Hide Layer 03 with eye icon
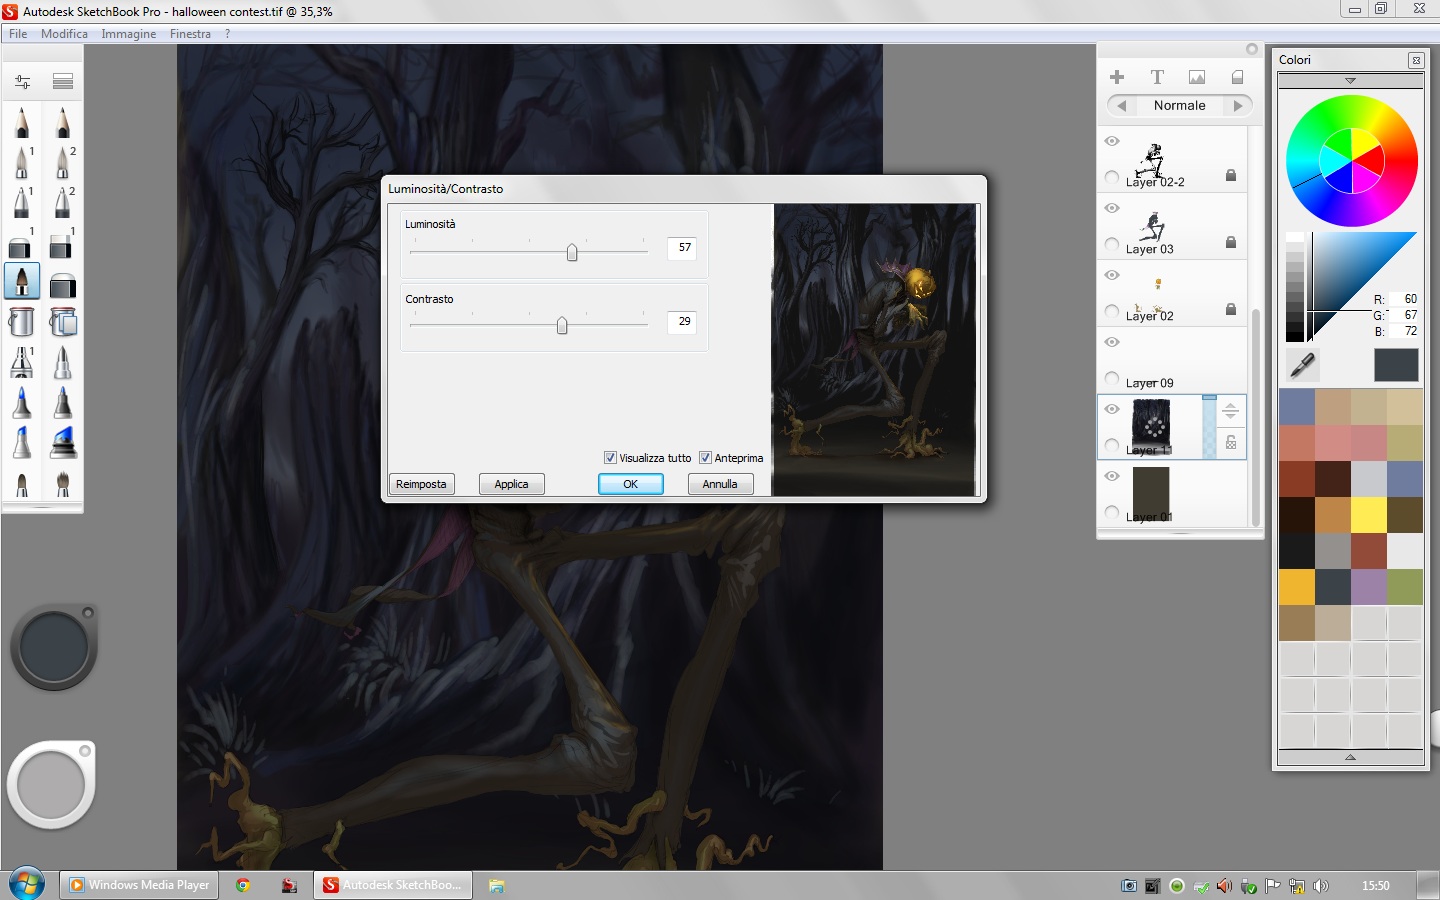Image resolution: width=1440 pixels, height=900 pixels. tap(1112, 208)
